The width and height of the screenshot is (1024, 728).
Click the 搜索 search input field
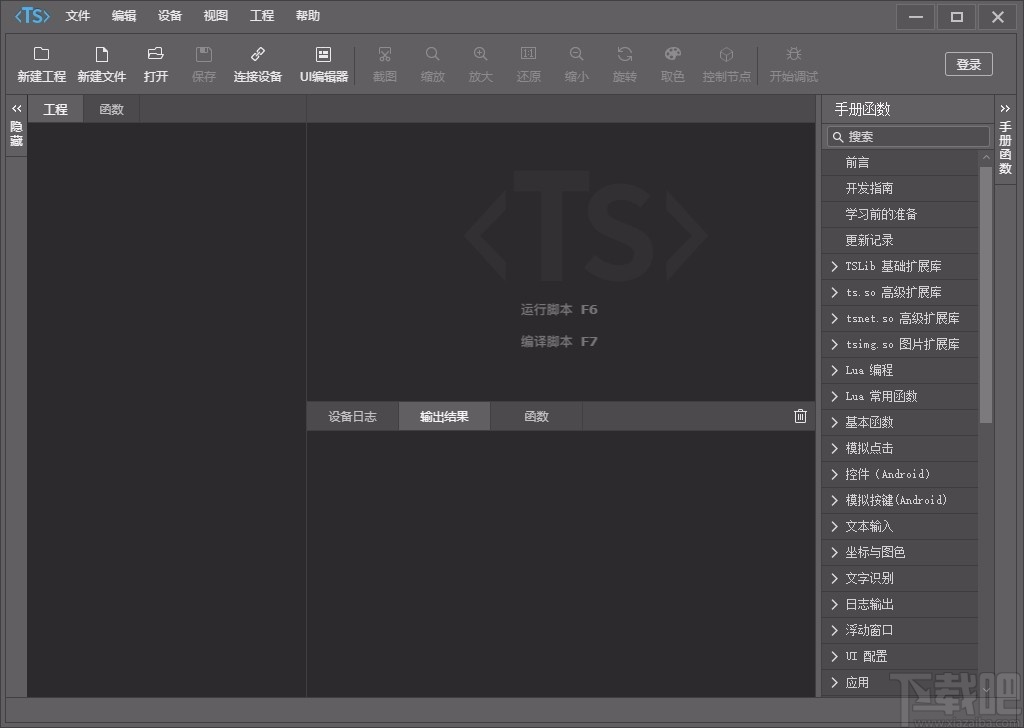coord(907,136)
